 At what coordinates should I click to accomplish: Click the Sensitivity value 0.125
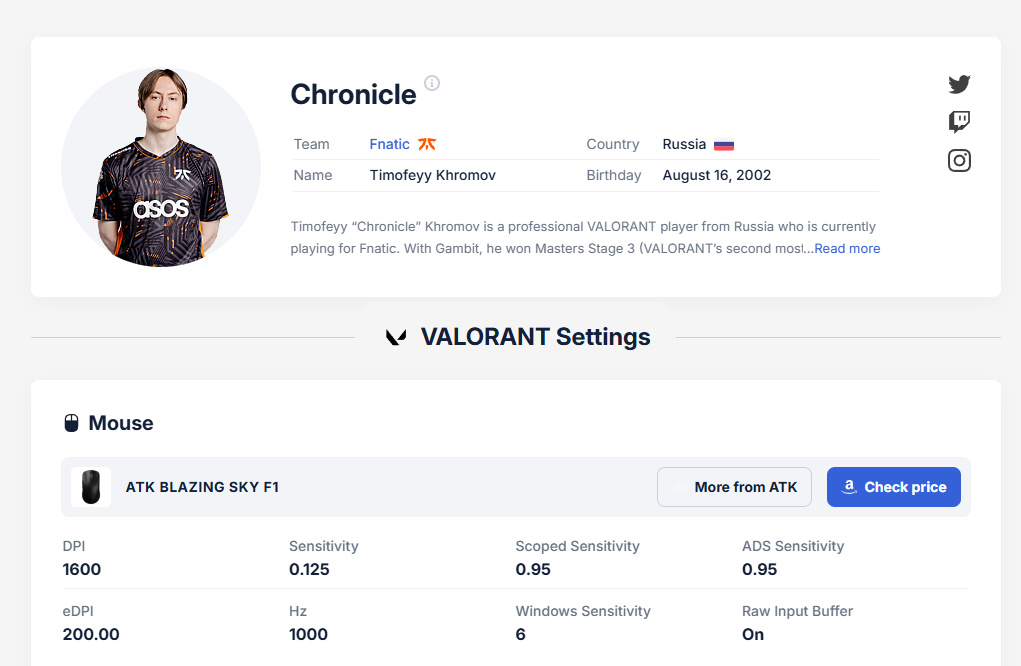pyautogui.click(x=309, y=569)
